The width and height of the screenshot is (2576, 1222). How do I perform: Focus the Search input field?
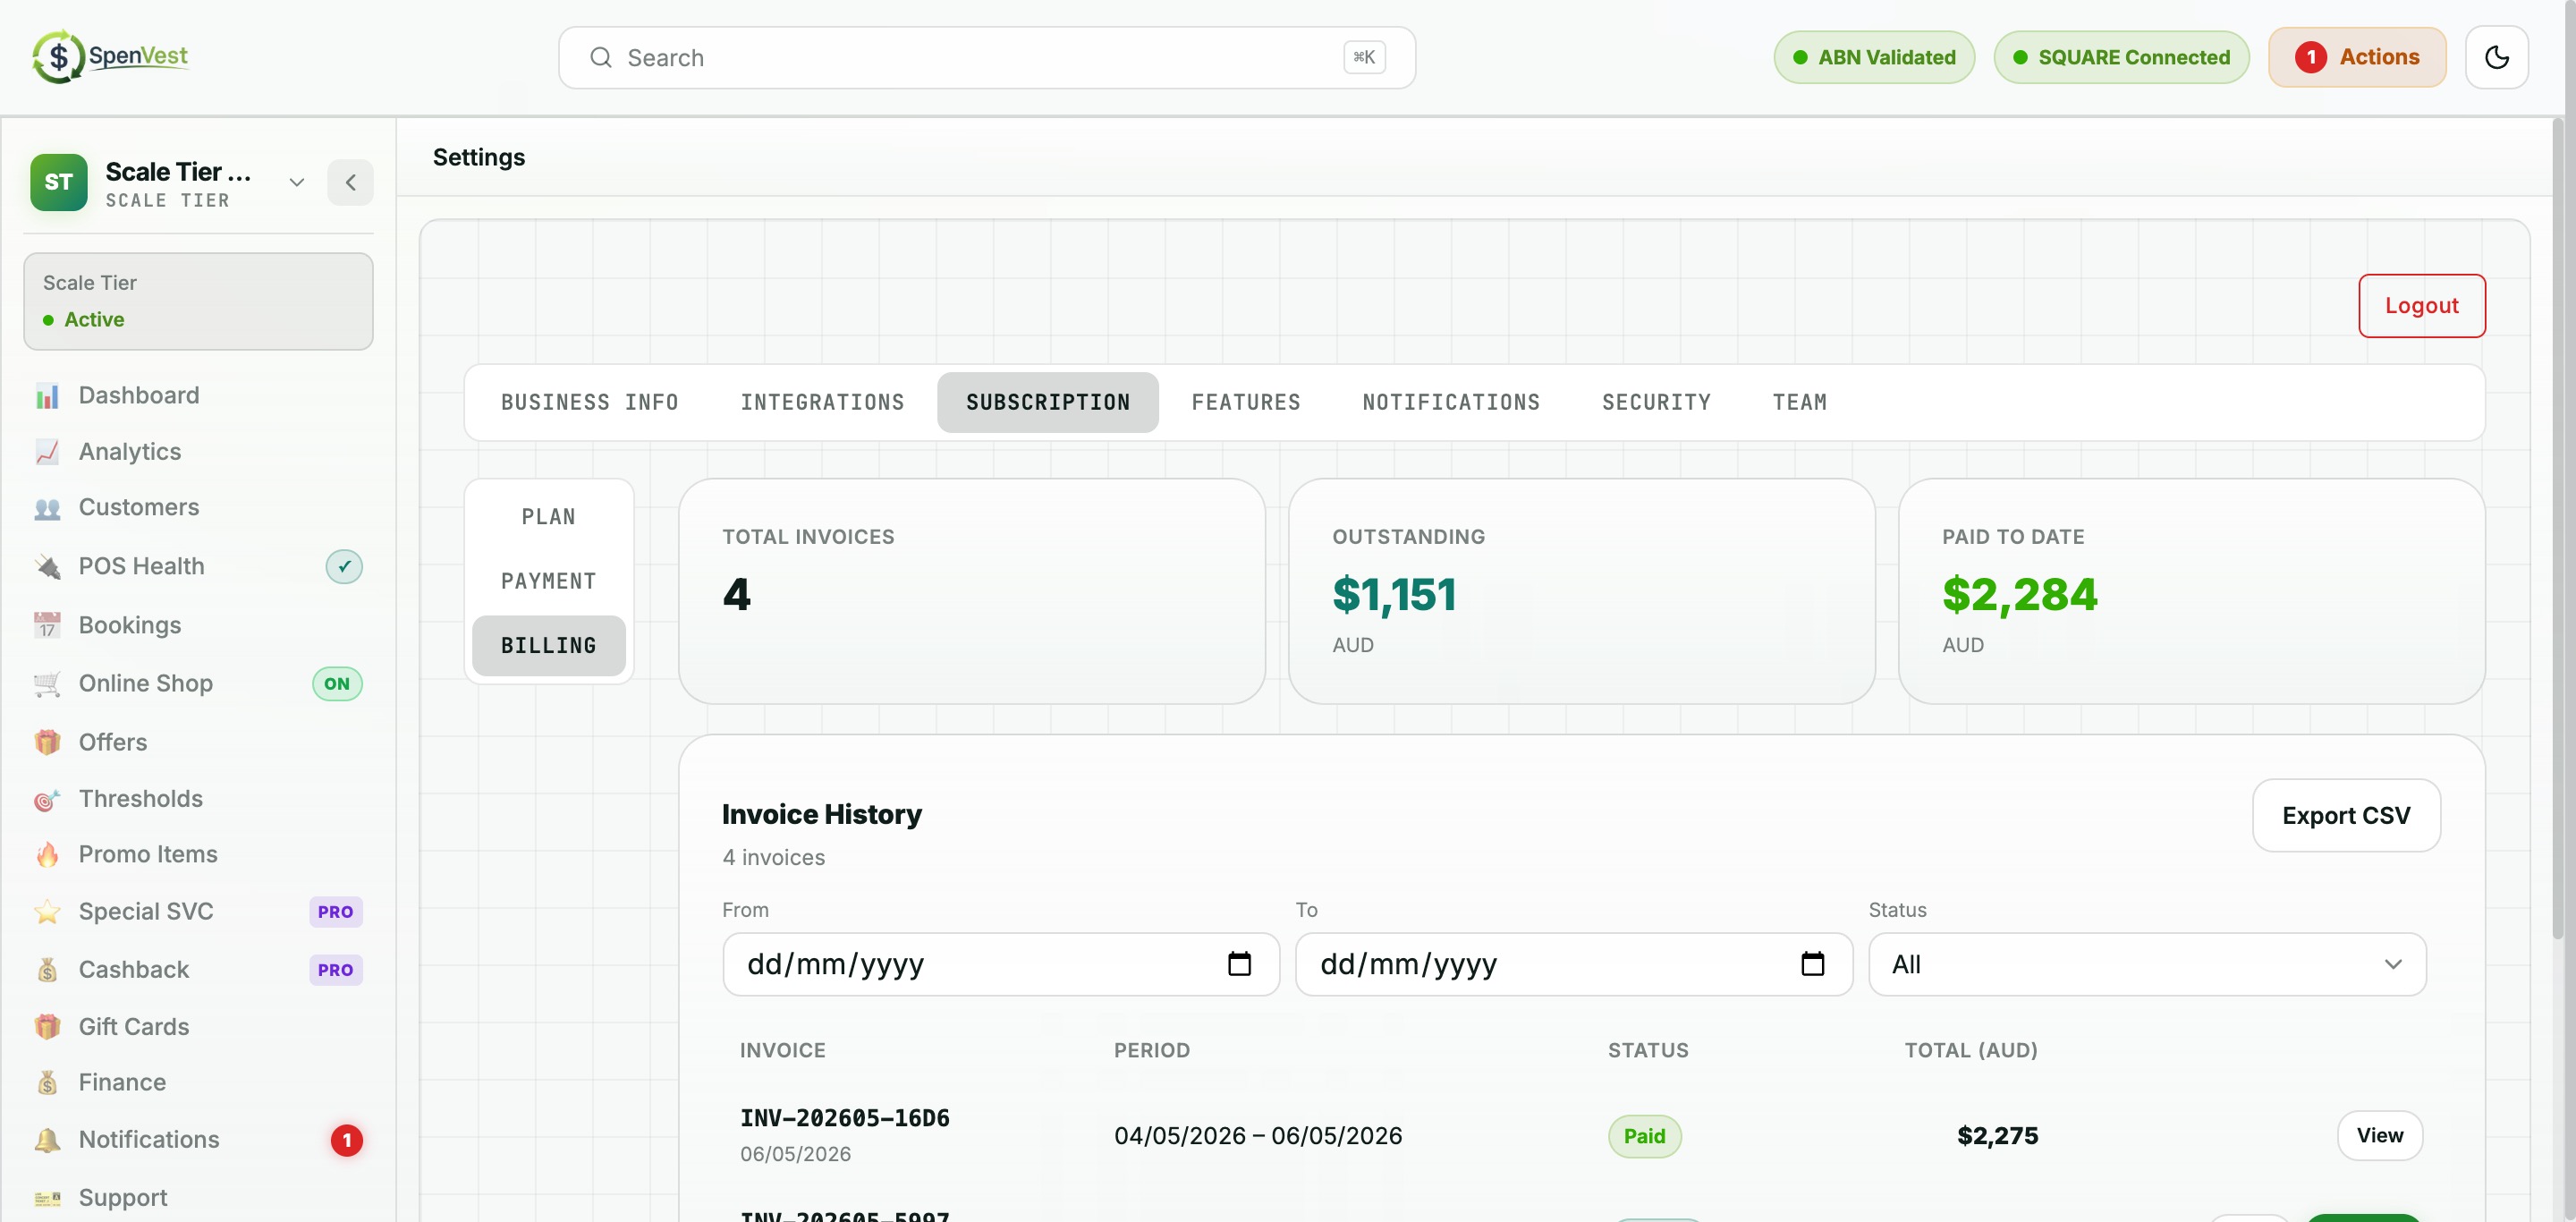pyautogui.click(x=986, y=57)
